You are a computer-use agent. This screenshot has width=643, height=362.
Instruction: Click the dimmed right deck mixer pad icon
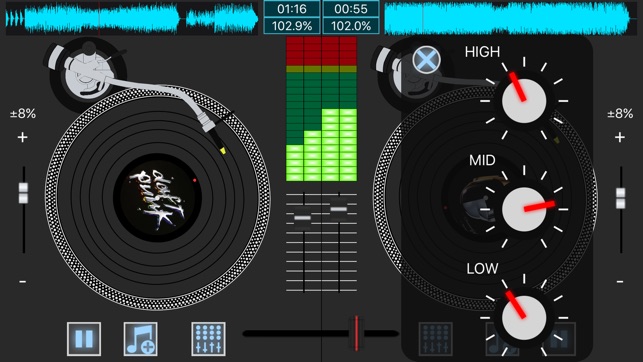[436, 339]
